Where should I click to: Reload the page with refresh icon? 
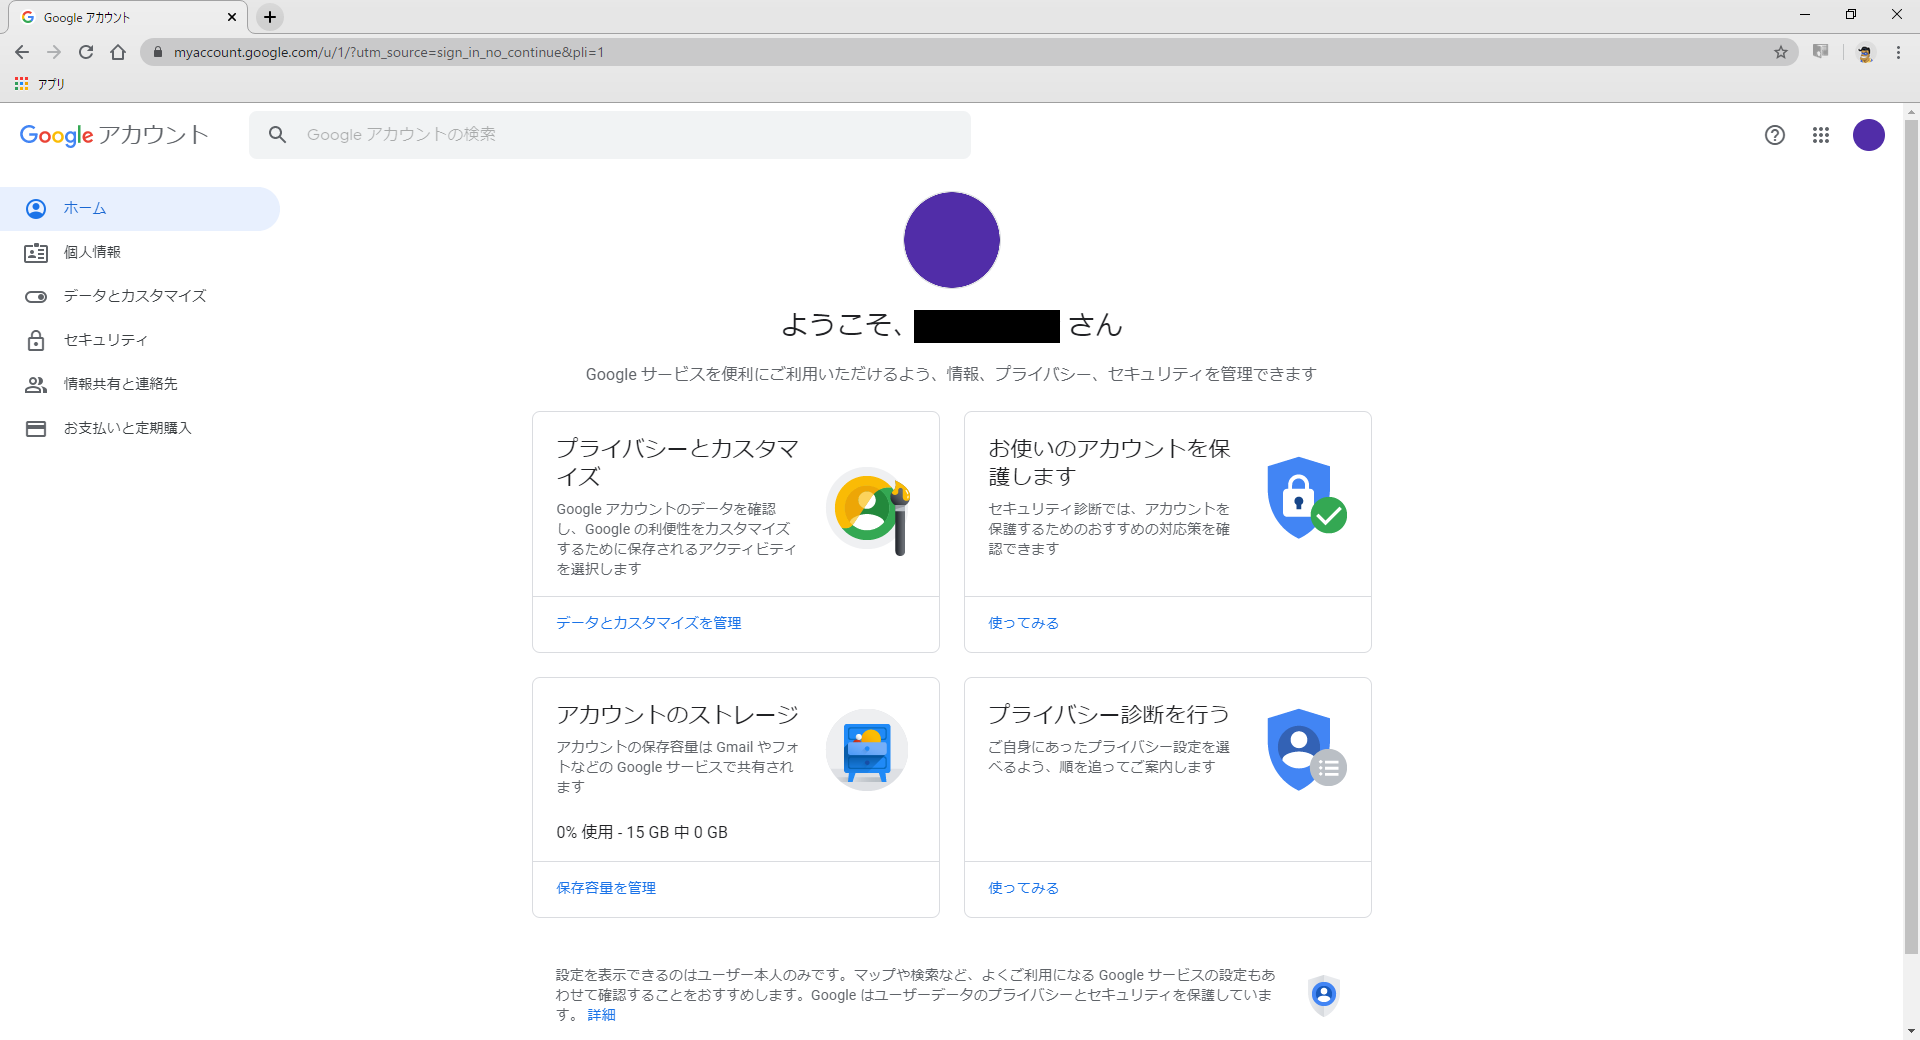[x=86, y=52]
